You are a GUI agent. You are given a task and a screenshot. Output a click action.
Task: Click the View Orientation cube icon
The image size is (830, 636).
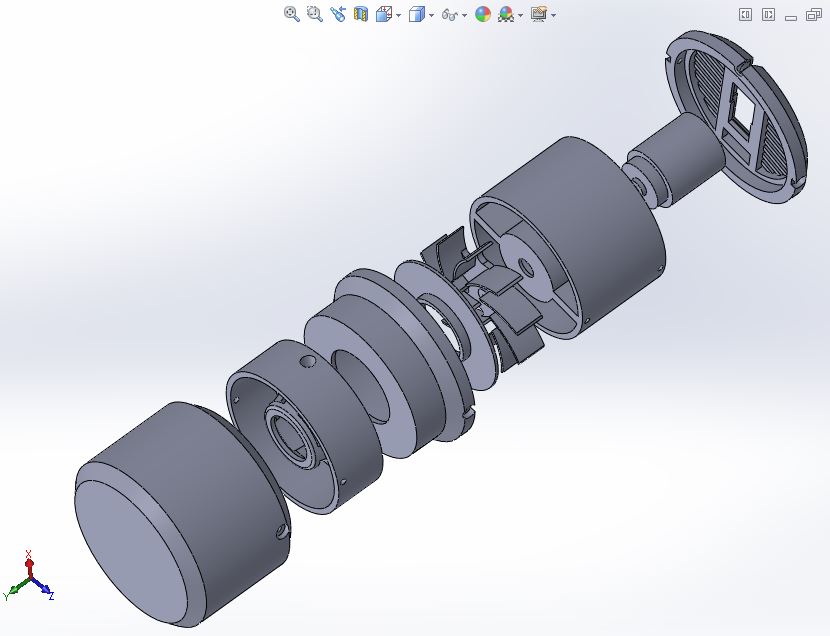coord(384,14)
